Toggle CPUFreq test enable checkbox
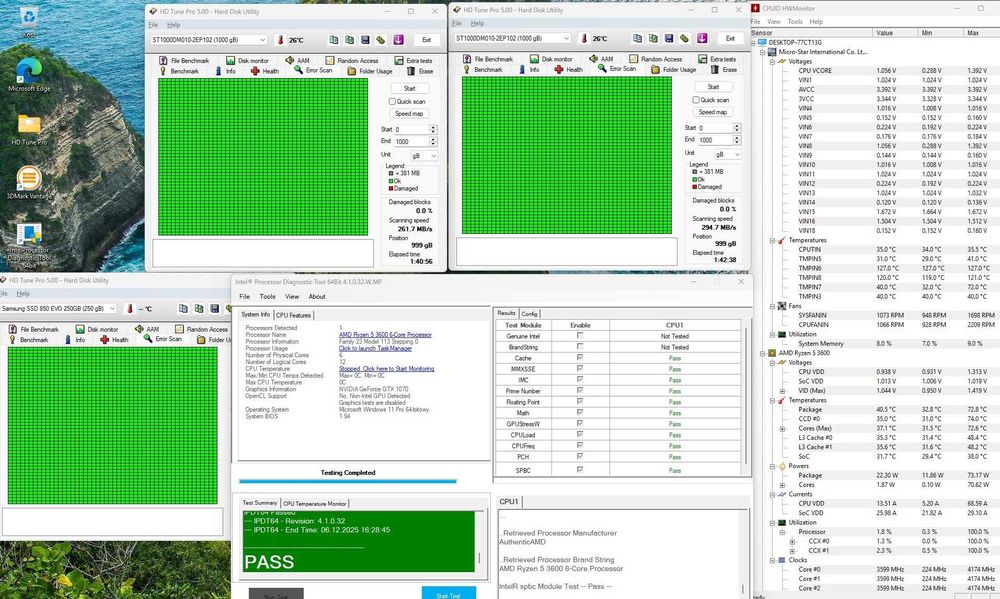 click(x=580, y=445)
